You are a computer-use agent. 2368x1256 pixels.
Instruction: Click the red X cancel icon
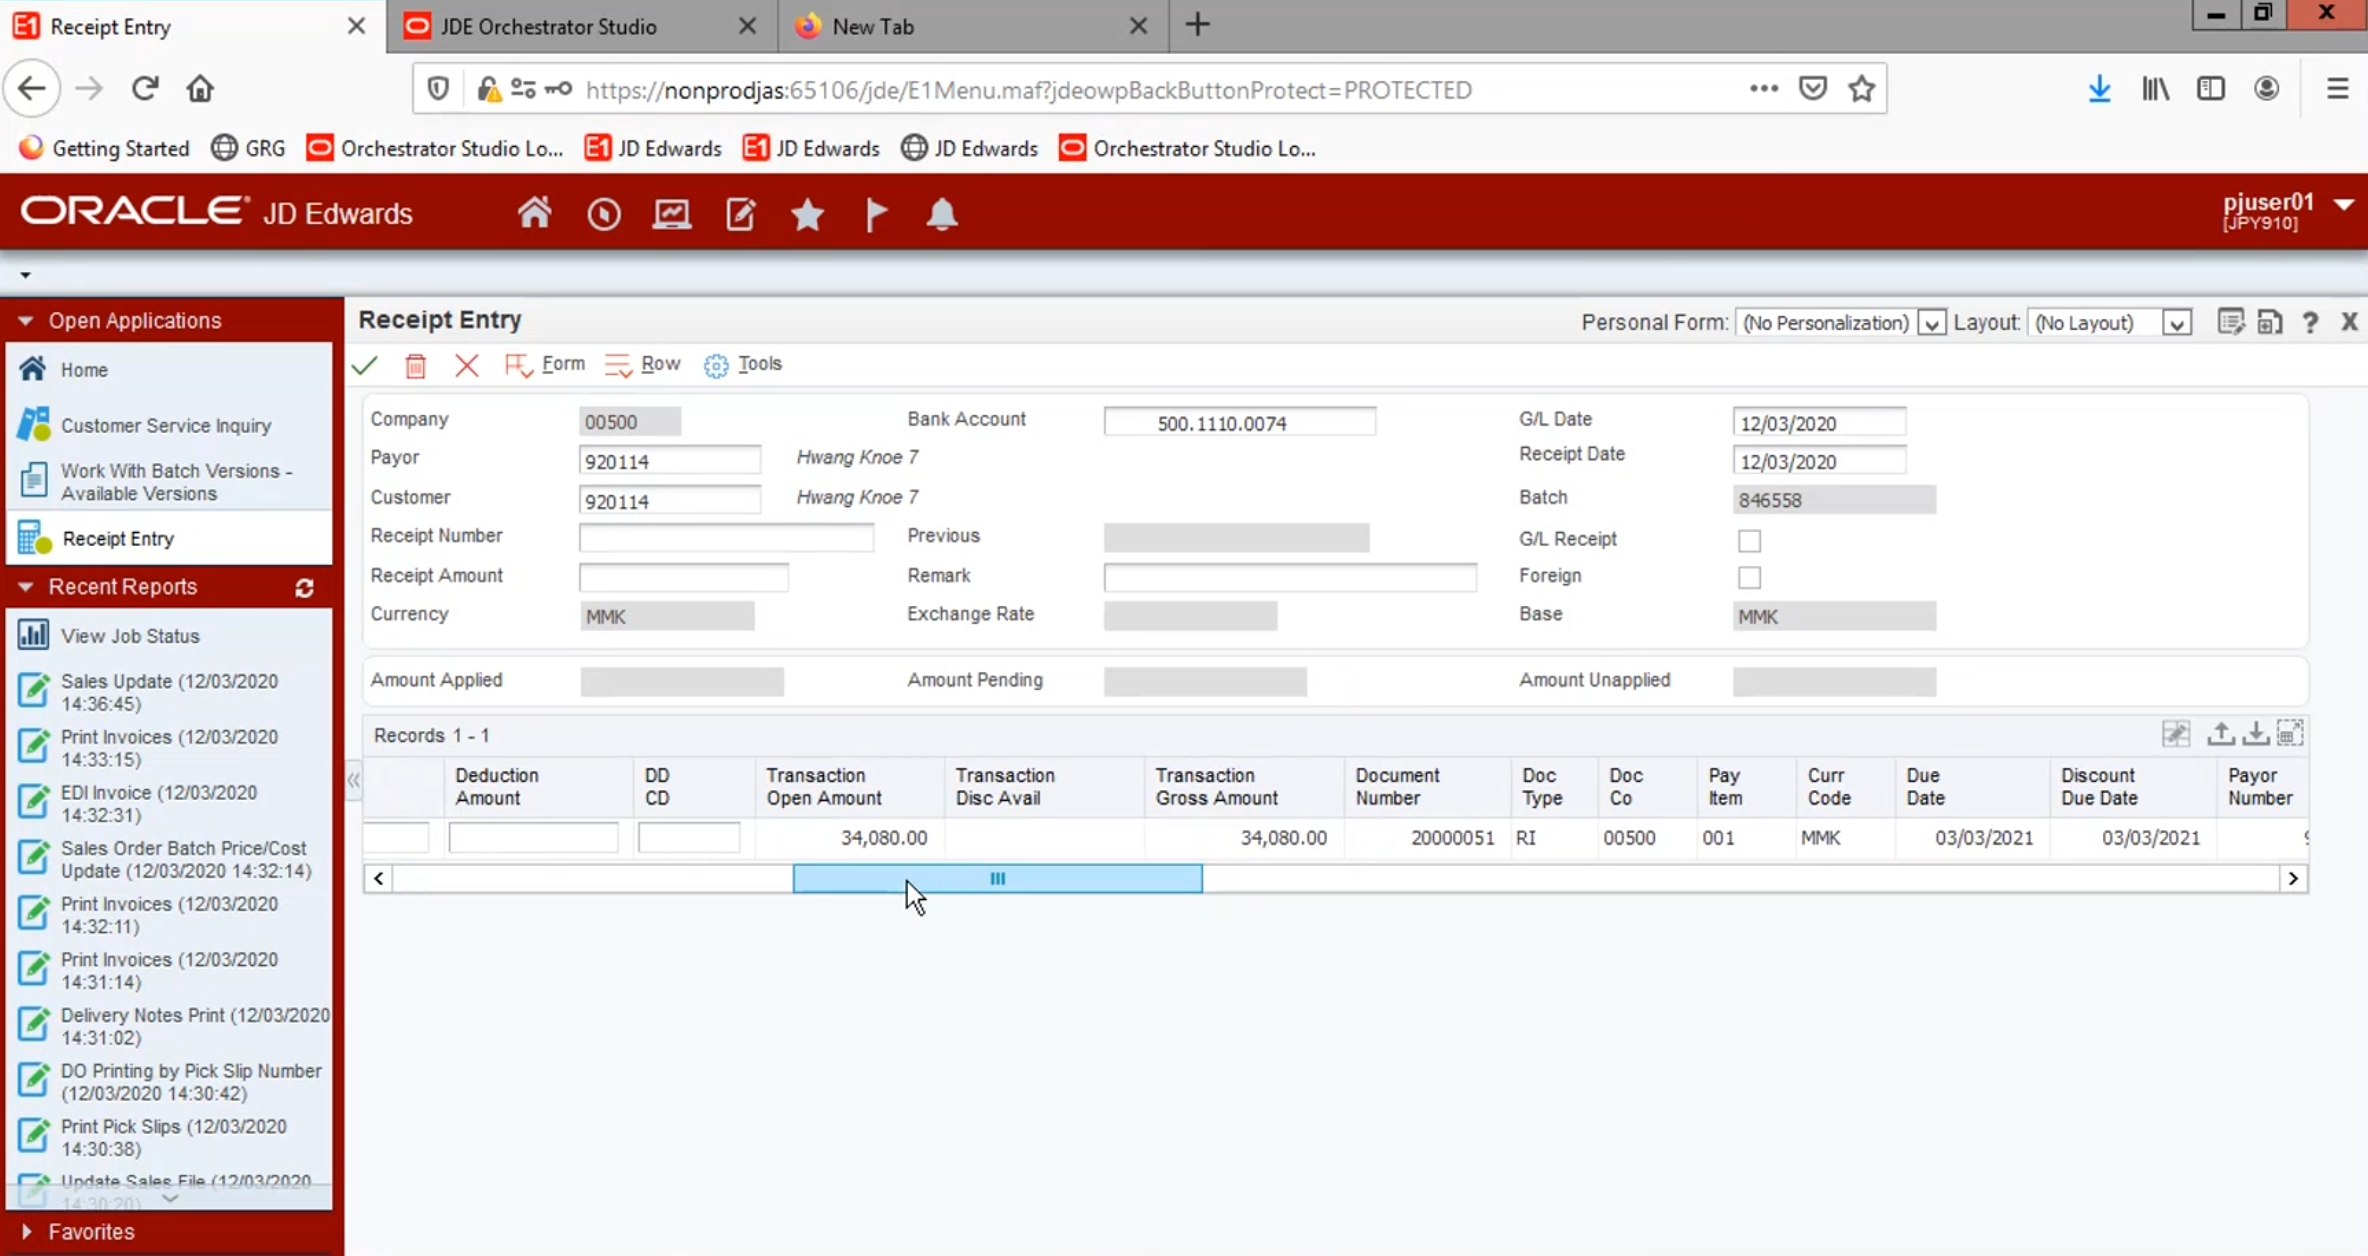point(466,365)
